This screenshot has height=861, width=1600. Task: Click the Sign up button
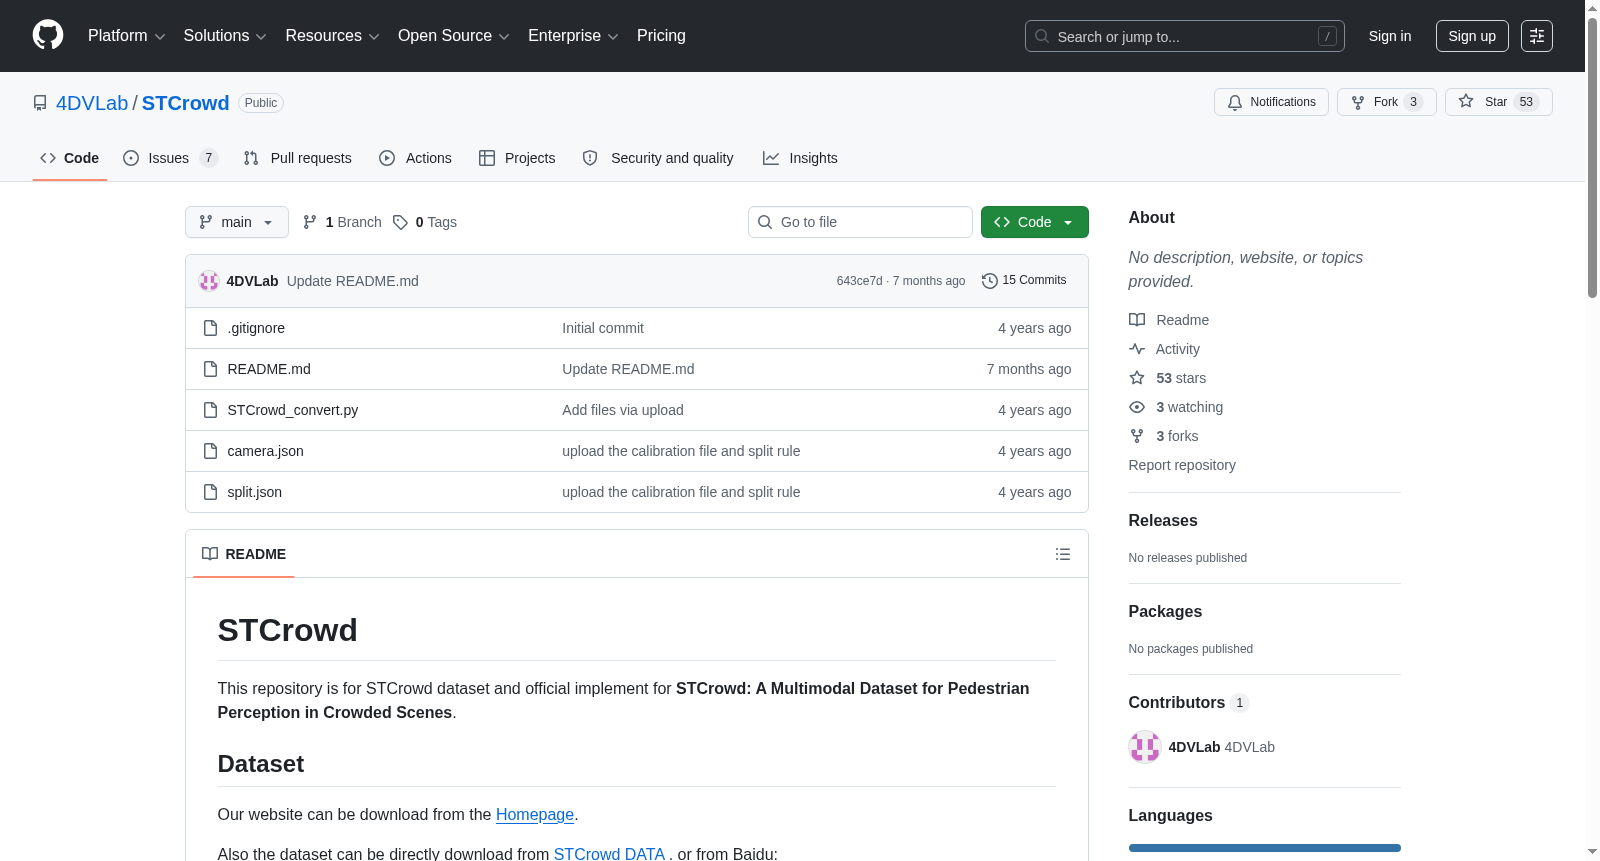tap(1472, 36)
